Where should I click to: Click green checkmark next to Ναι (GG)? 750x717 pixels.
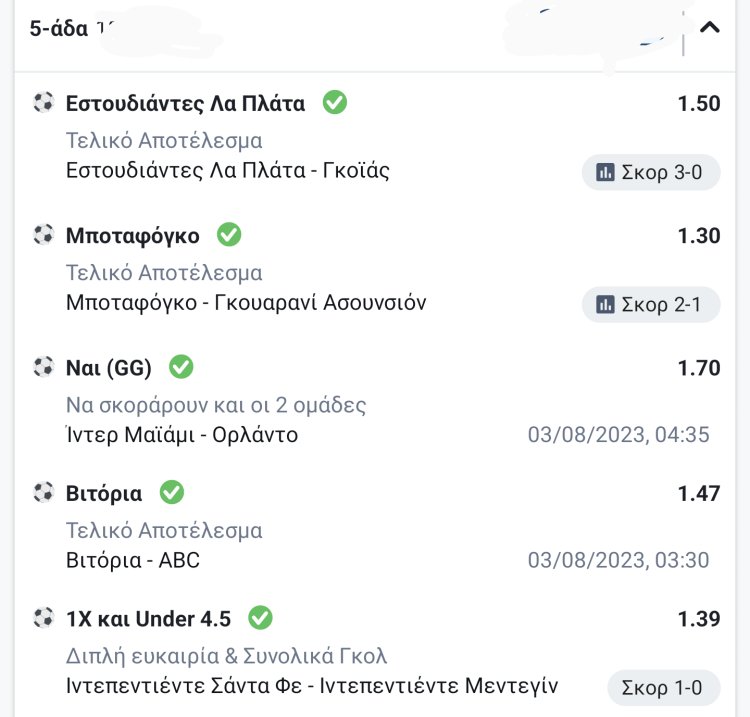pyautogui.click(x=181, y=367)
